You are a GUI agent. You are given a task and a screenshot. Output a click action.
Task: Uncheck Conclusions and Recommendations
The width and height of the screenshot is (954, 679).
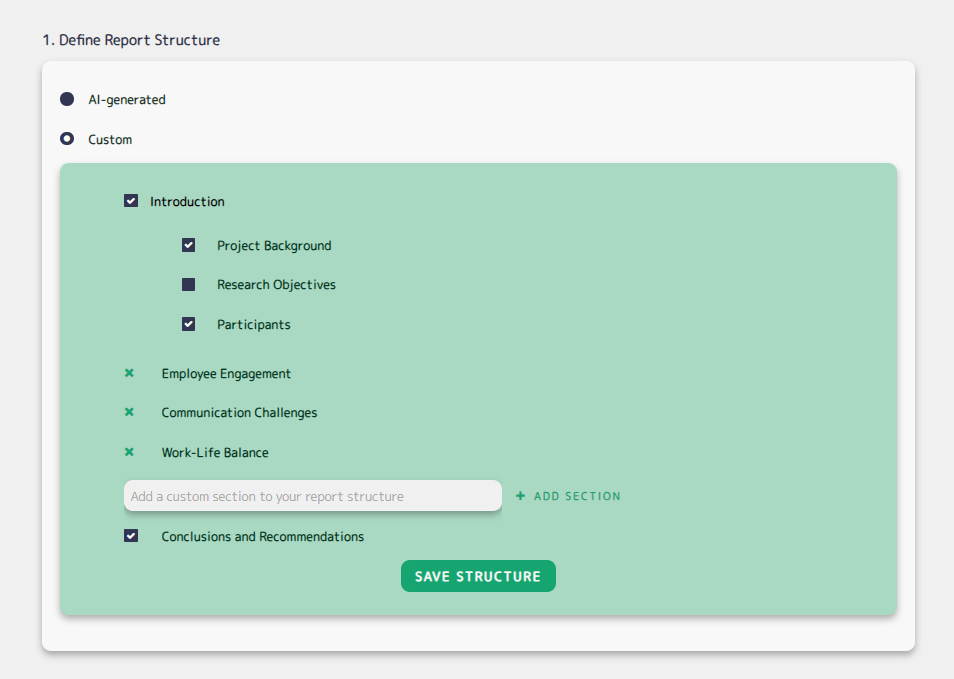pos(131,536)
